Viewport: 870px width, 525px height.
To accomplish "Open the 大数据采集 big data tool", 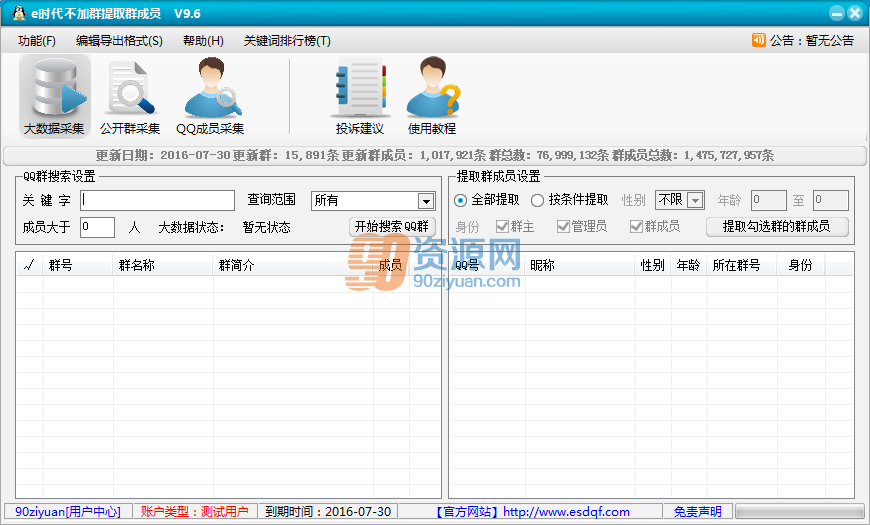I will (54, 95).
